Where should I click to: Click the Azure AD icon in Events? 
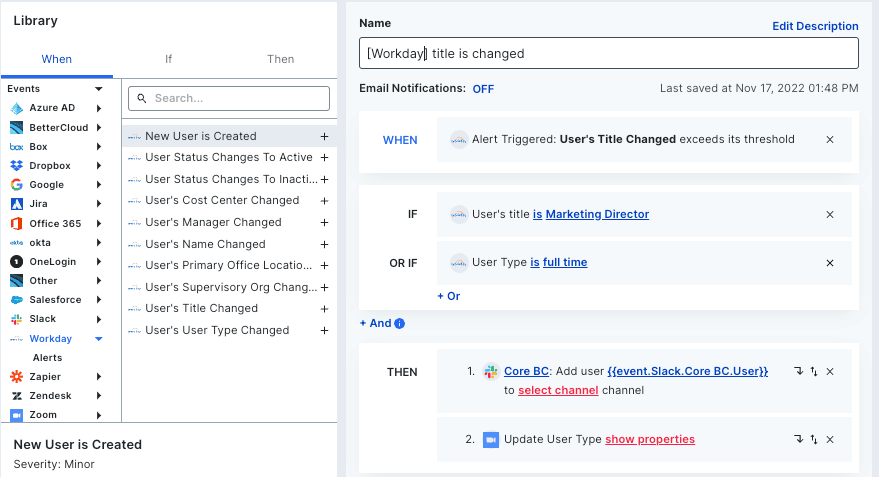(x=17, y=108)
